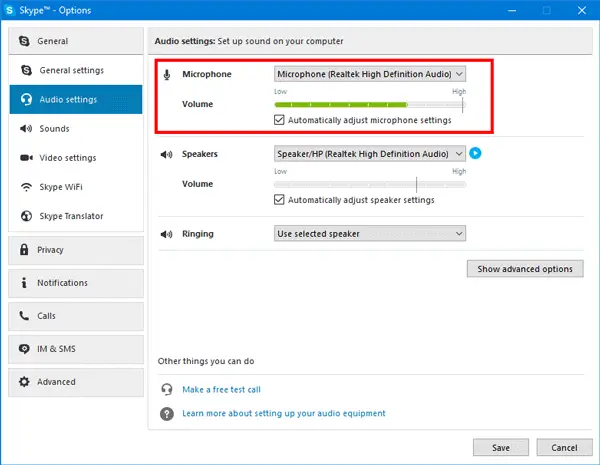Toggle automatically adjust microphone settings checkbox
Screen dimensions: 600x465
point(279,120)
